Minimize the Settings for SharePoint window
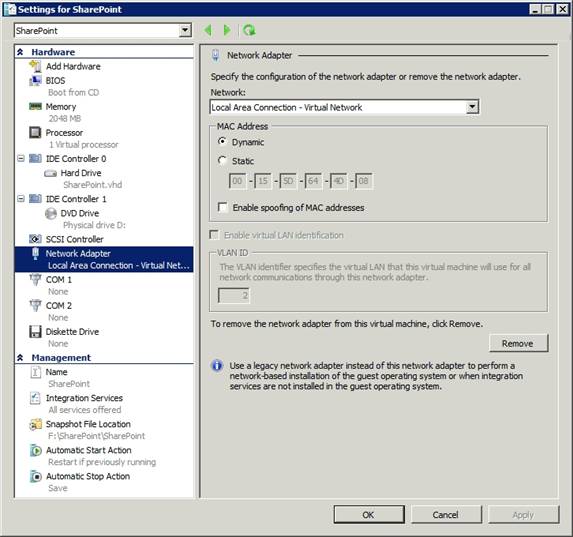Image resolution: width=573 pixels, height=537 pixels. 535,9
